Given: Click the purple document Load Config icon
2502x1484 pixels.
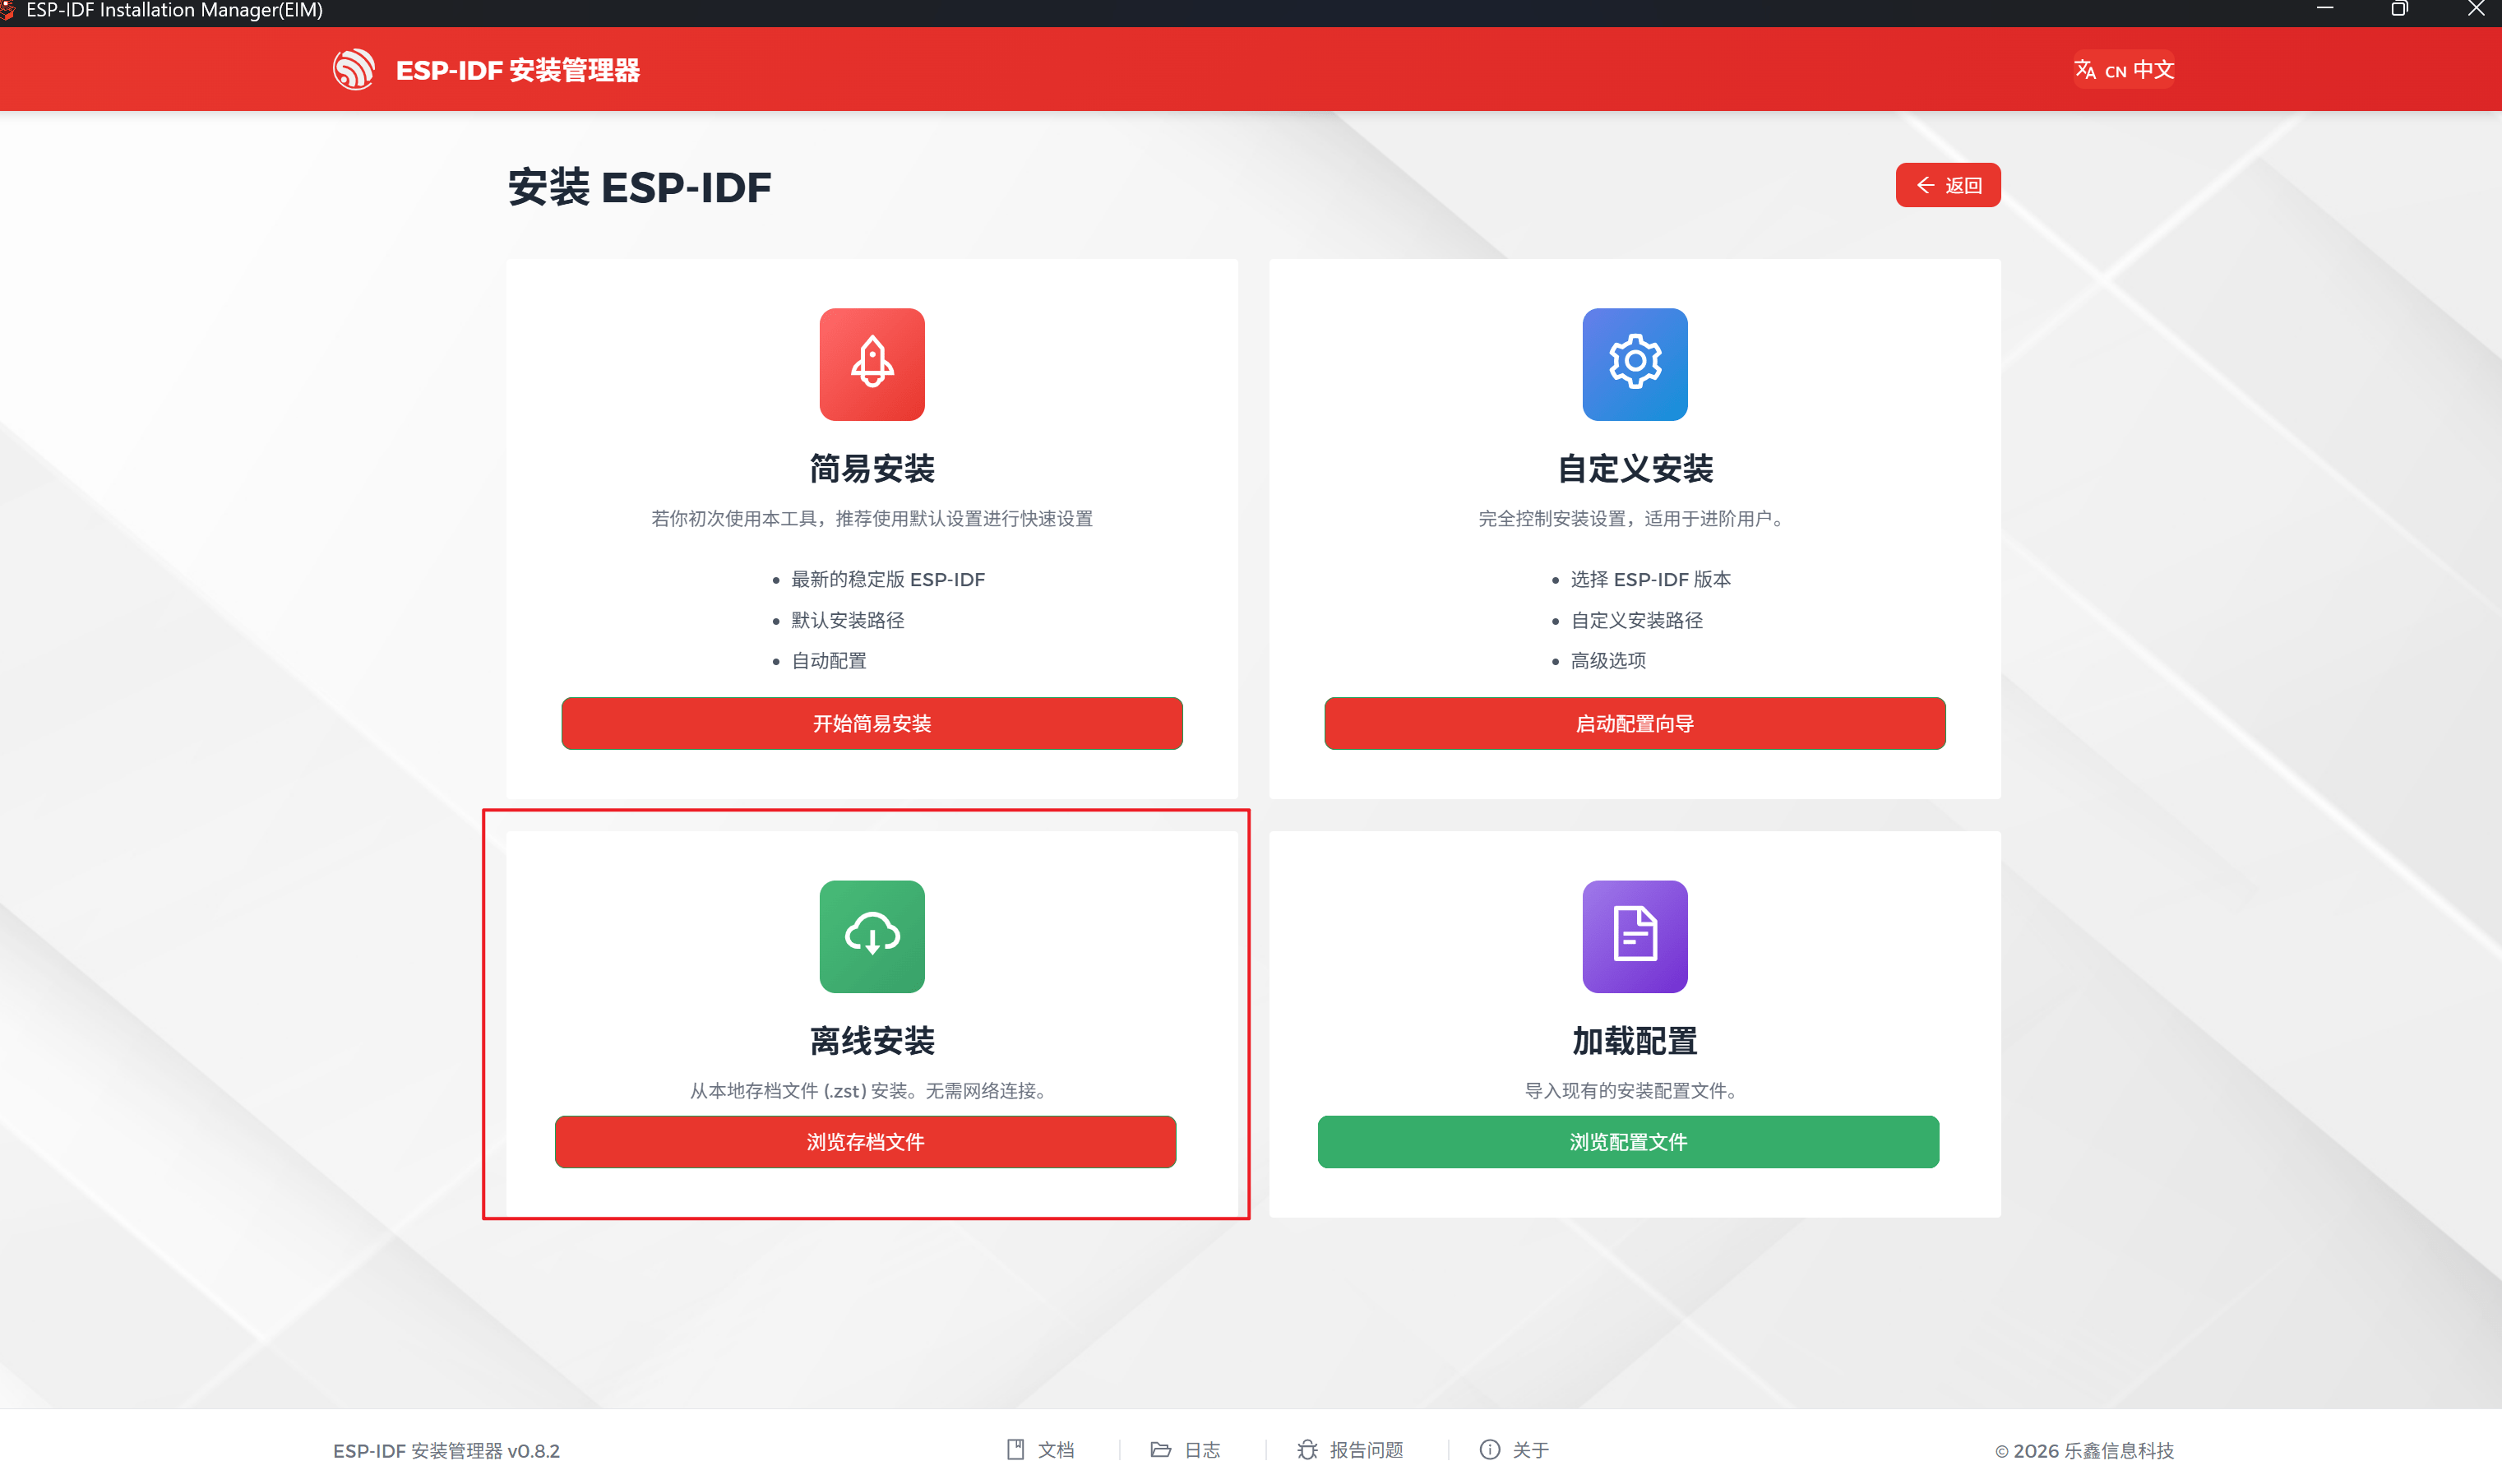Looking at the screenshot, I should click(x=1634, y=936).
